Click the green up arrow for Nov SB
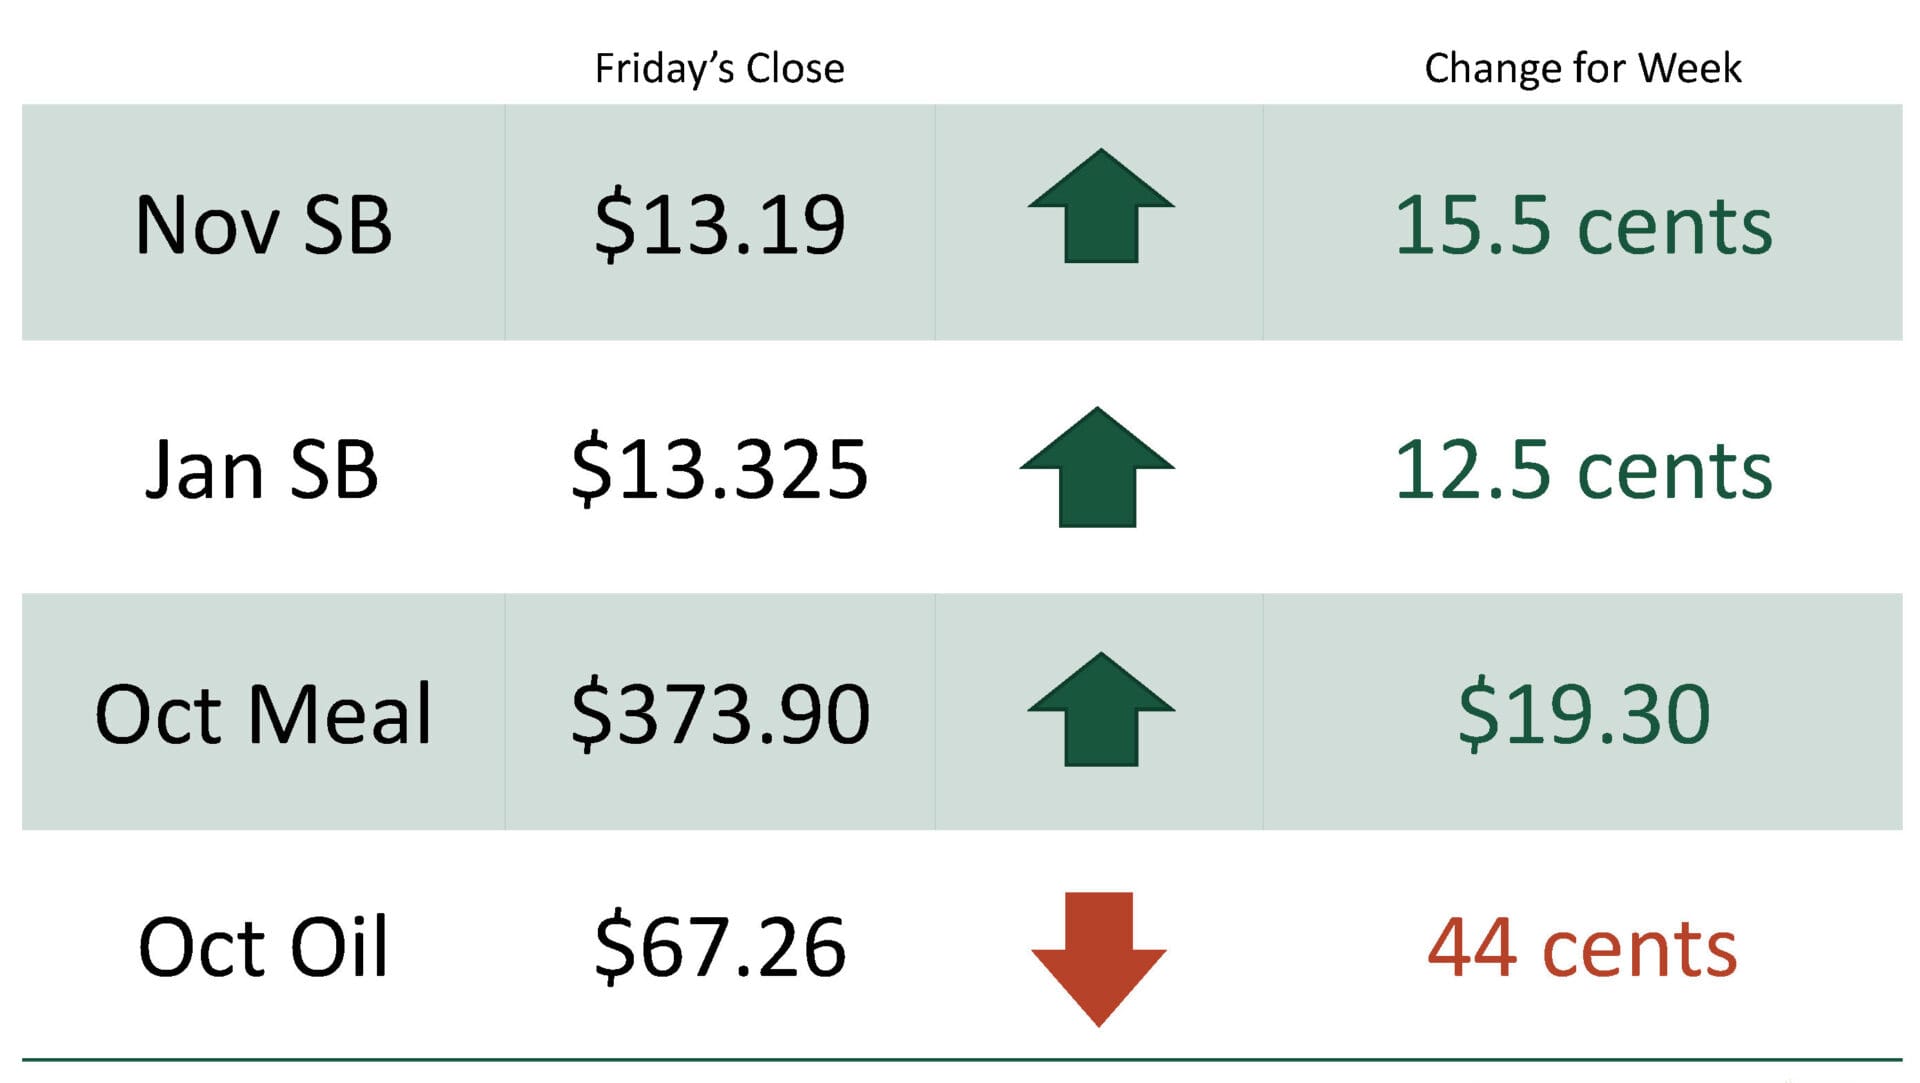Viewport: 1920px width, 1083px height. (1100, 206)
